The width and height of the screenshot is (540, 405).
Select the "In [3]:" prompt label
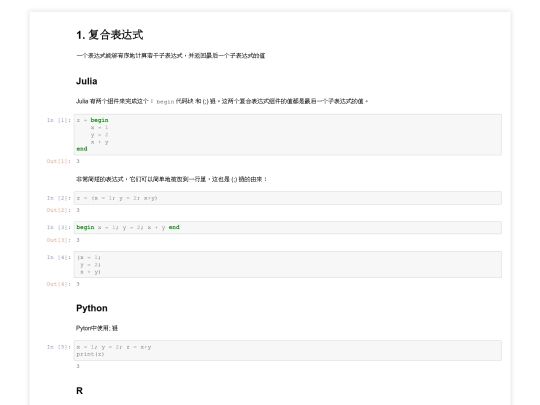59,227
